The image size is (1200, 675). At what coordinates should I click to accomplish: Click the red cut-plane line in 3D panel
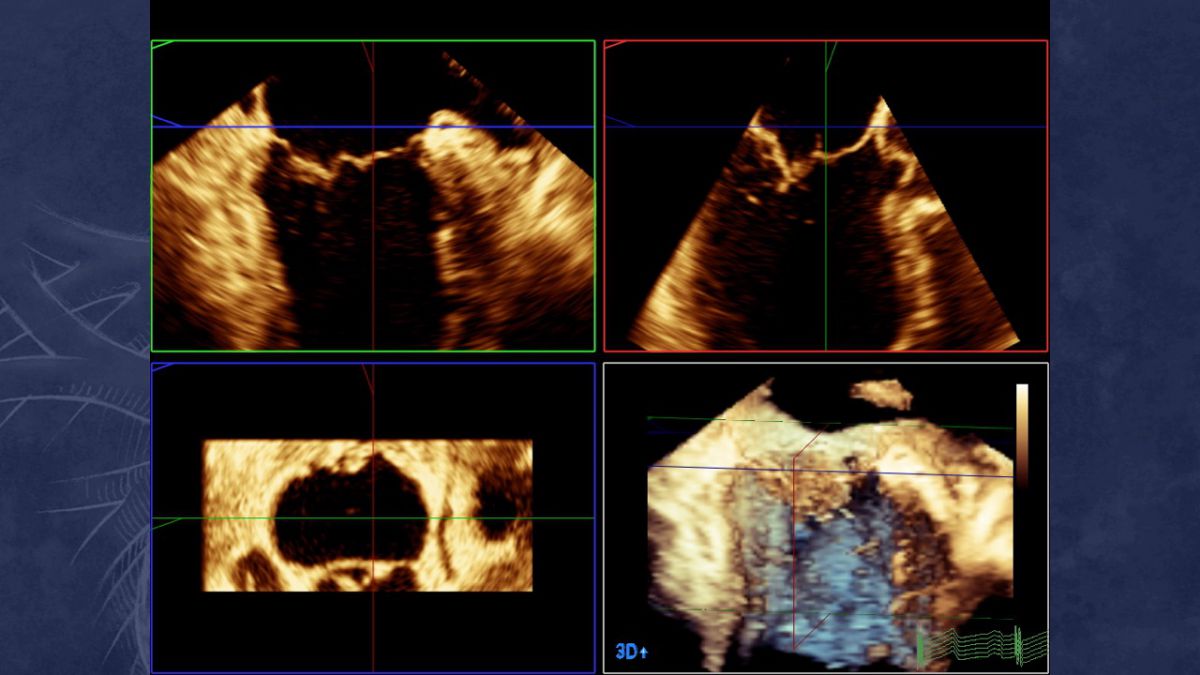(794, 555)
